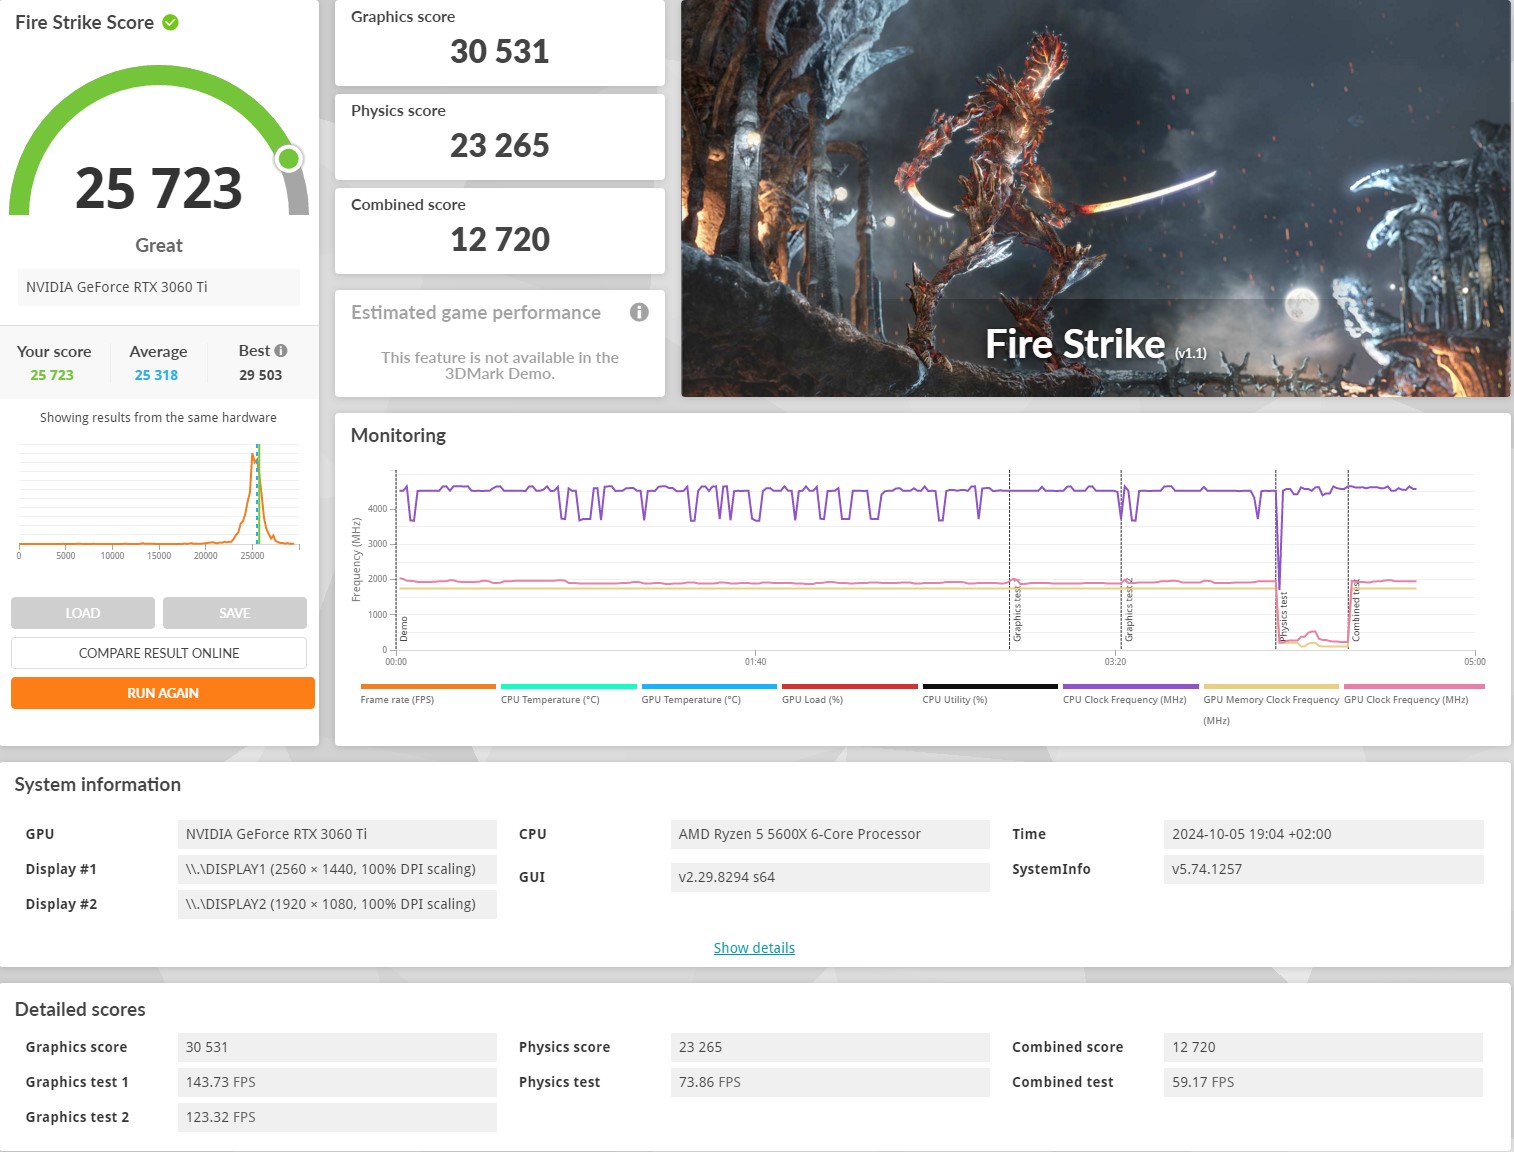Click the DISPLAY2 1920 × 1080 value

point(337,904)
